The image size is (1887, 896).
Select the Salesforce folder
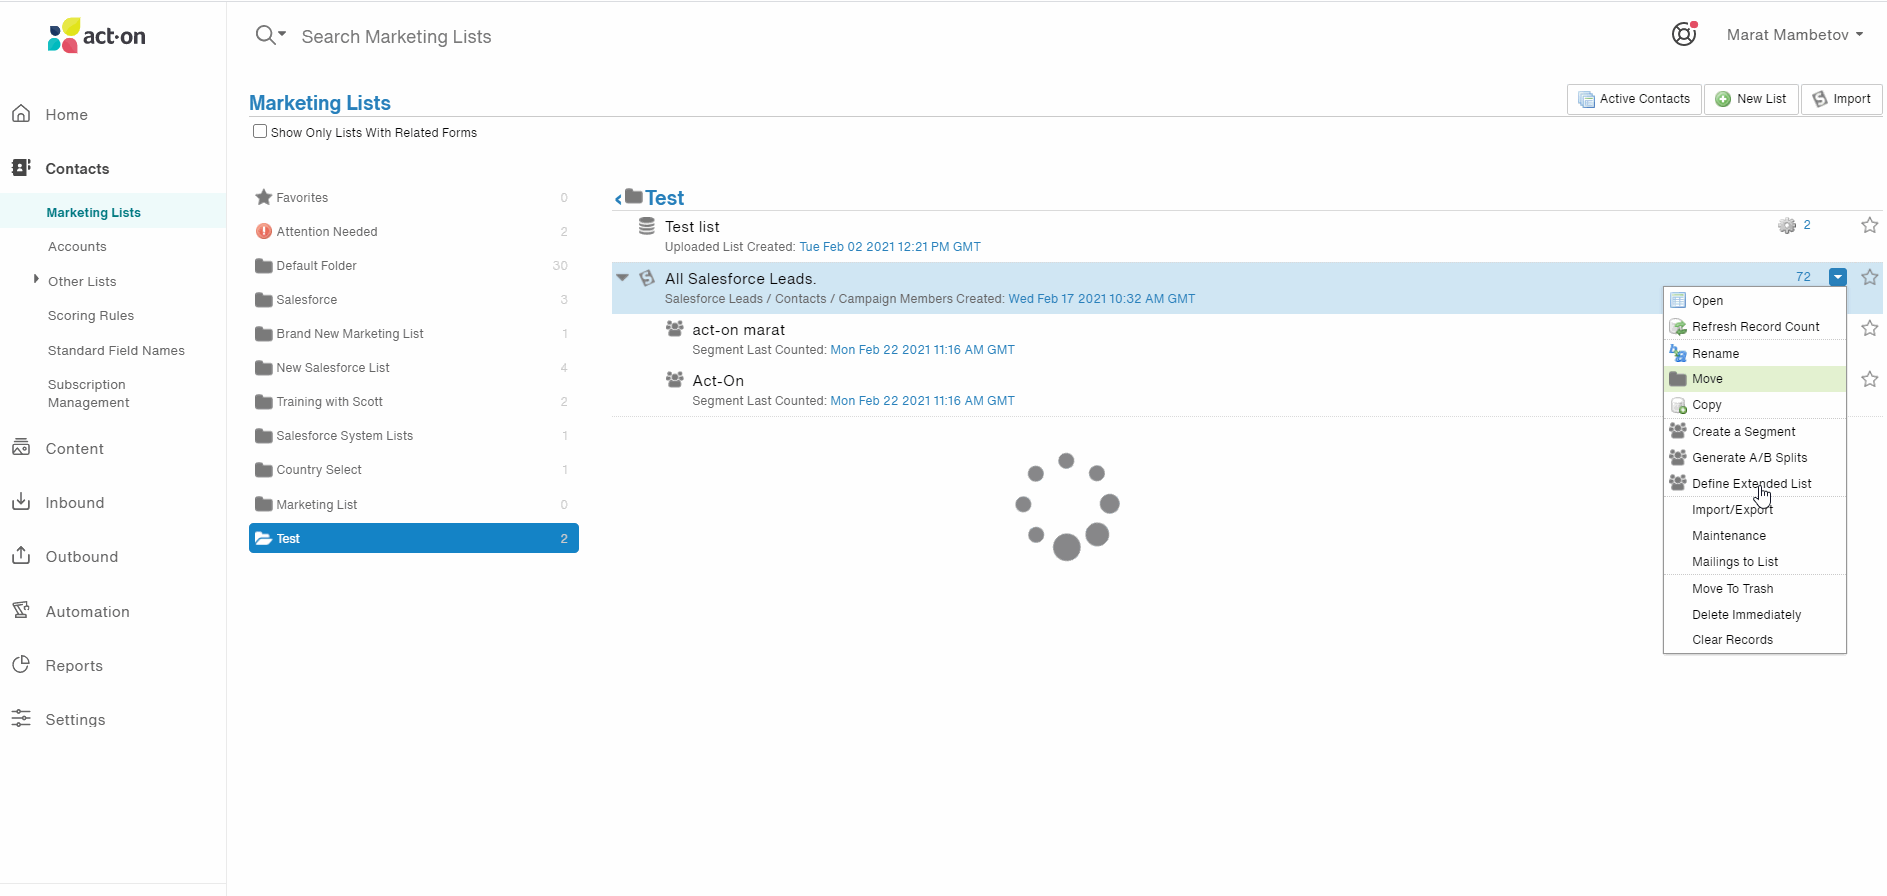coord(413,300)
